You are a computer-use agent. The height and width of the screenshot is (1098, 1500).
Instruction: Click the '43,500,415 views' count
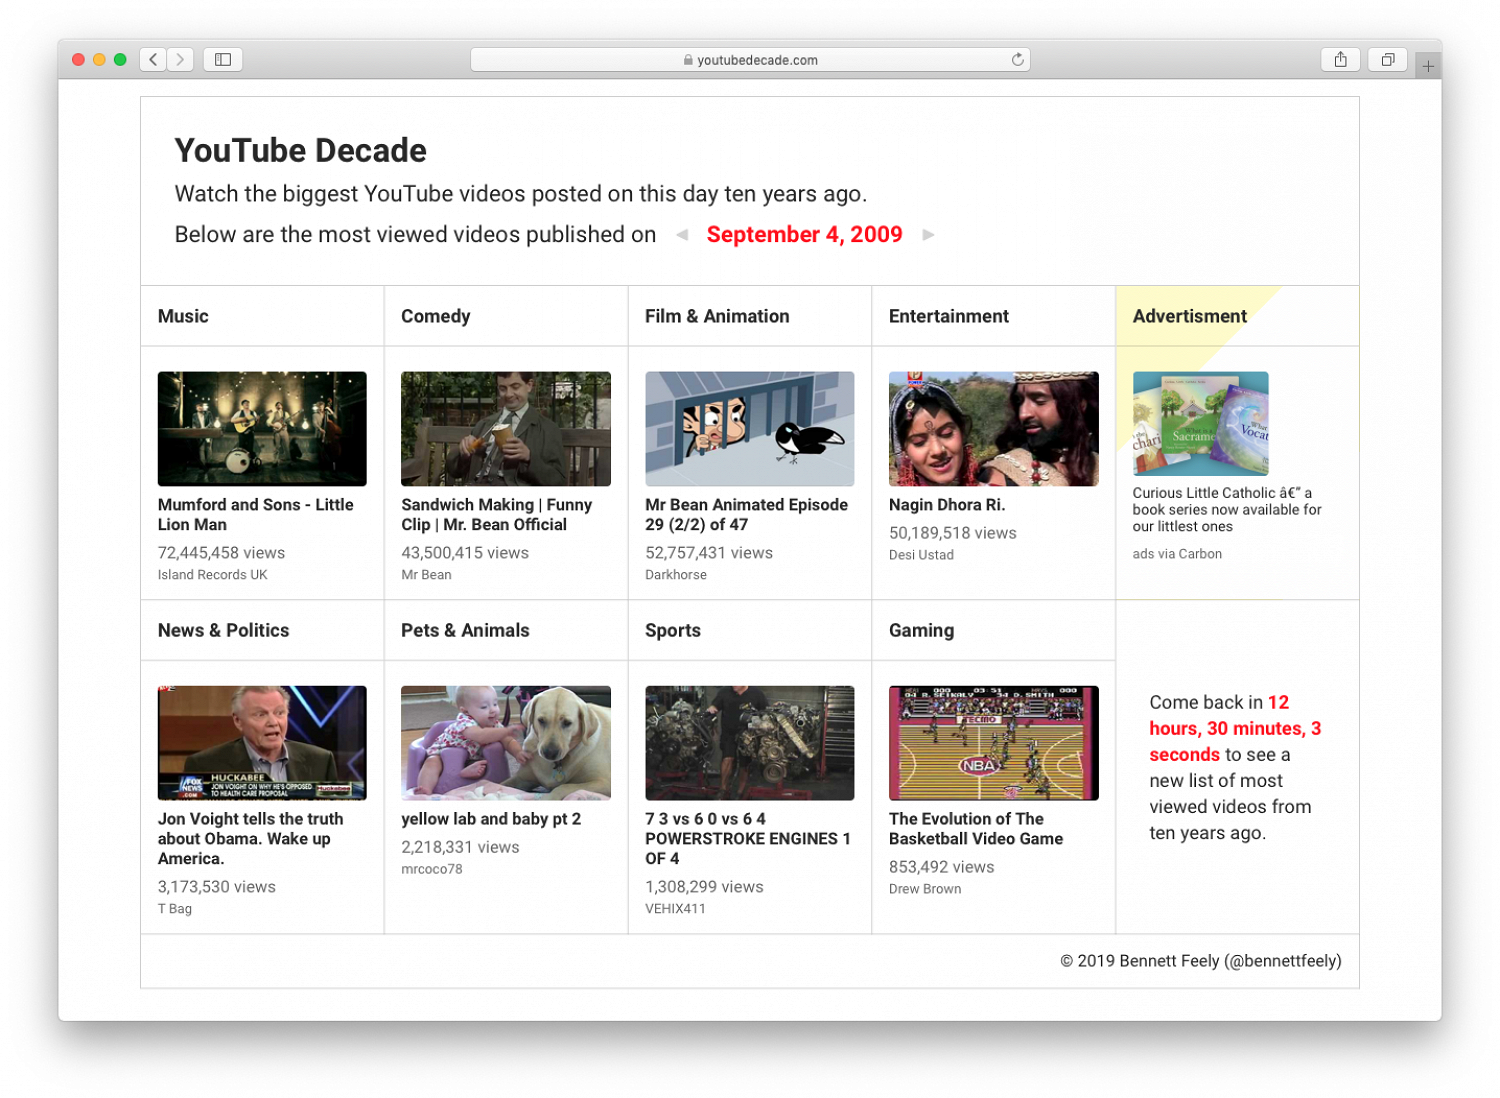coord(465,553)
